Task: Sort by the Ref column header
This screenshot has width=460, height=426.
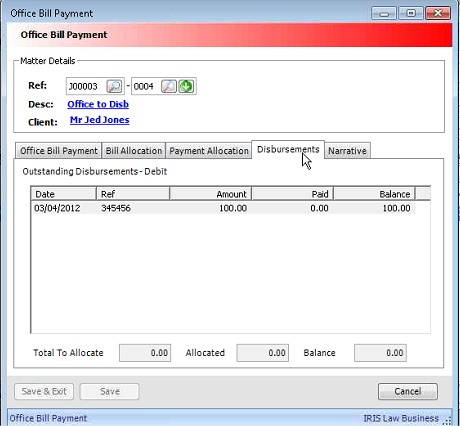Action: point(133,194)
